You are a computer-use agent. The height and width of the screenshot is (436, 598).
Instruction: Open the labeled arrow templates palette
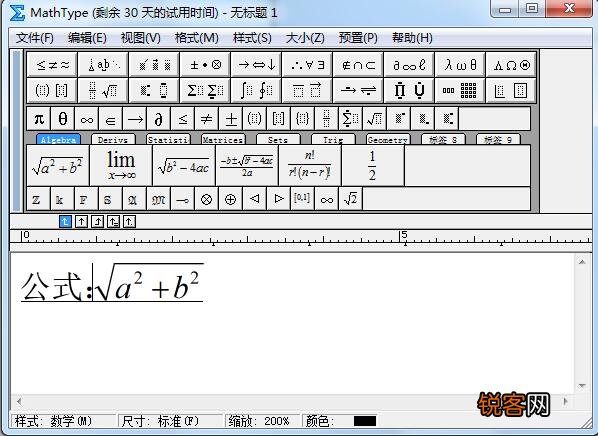click(x=358, y=90)
